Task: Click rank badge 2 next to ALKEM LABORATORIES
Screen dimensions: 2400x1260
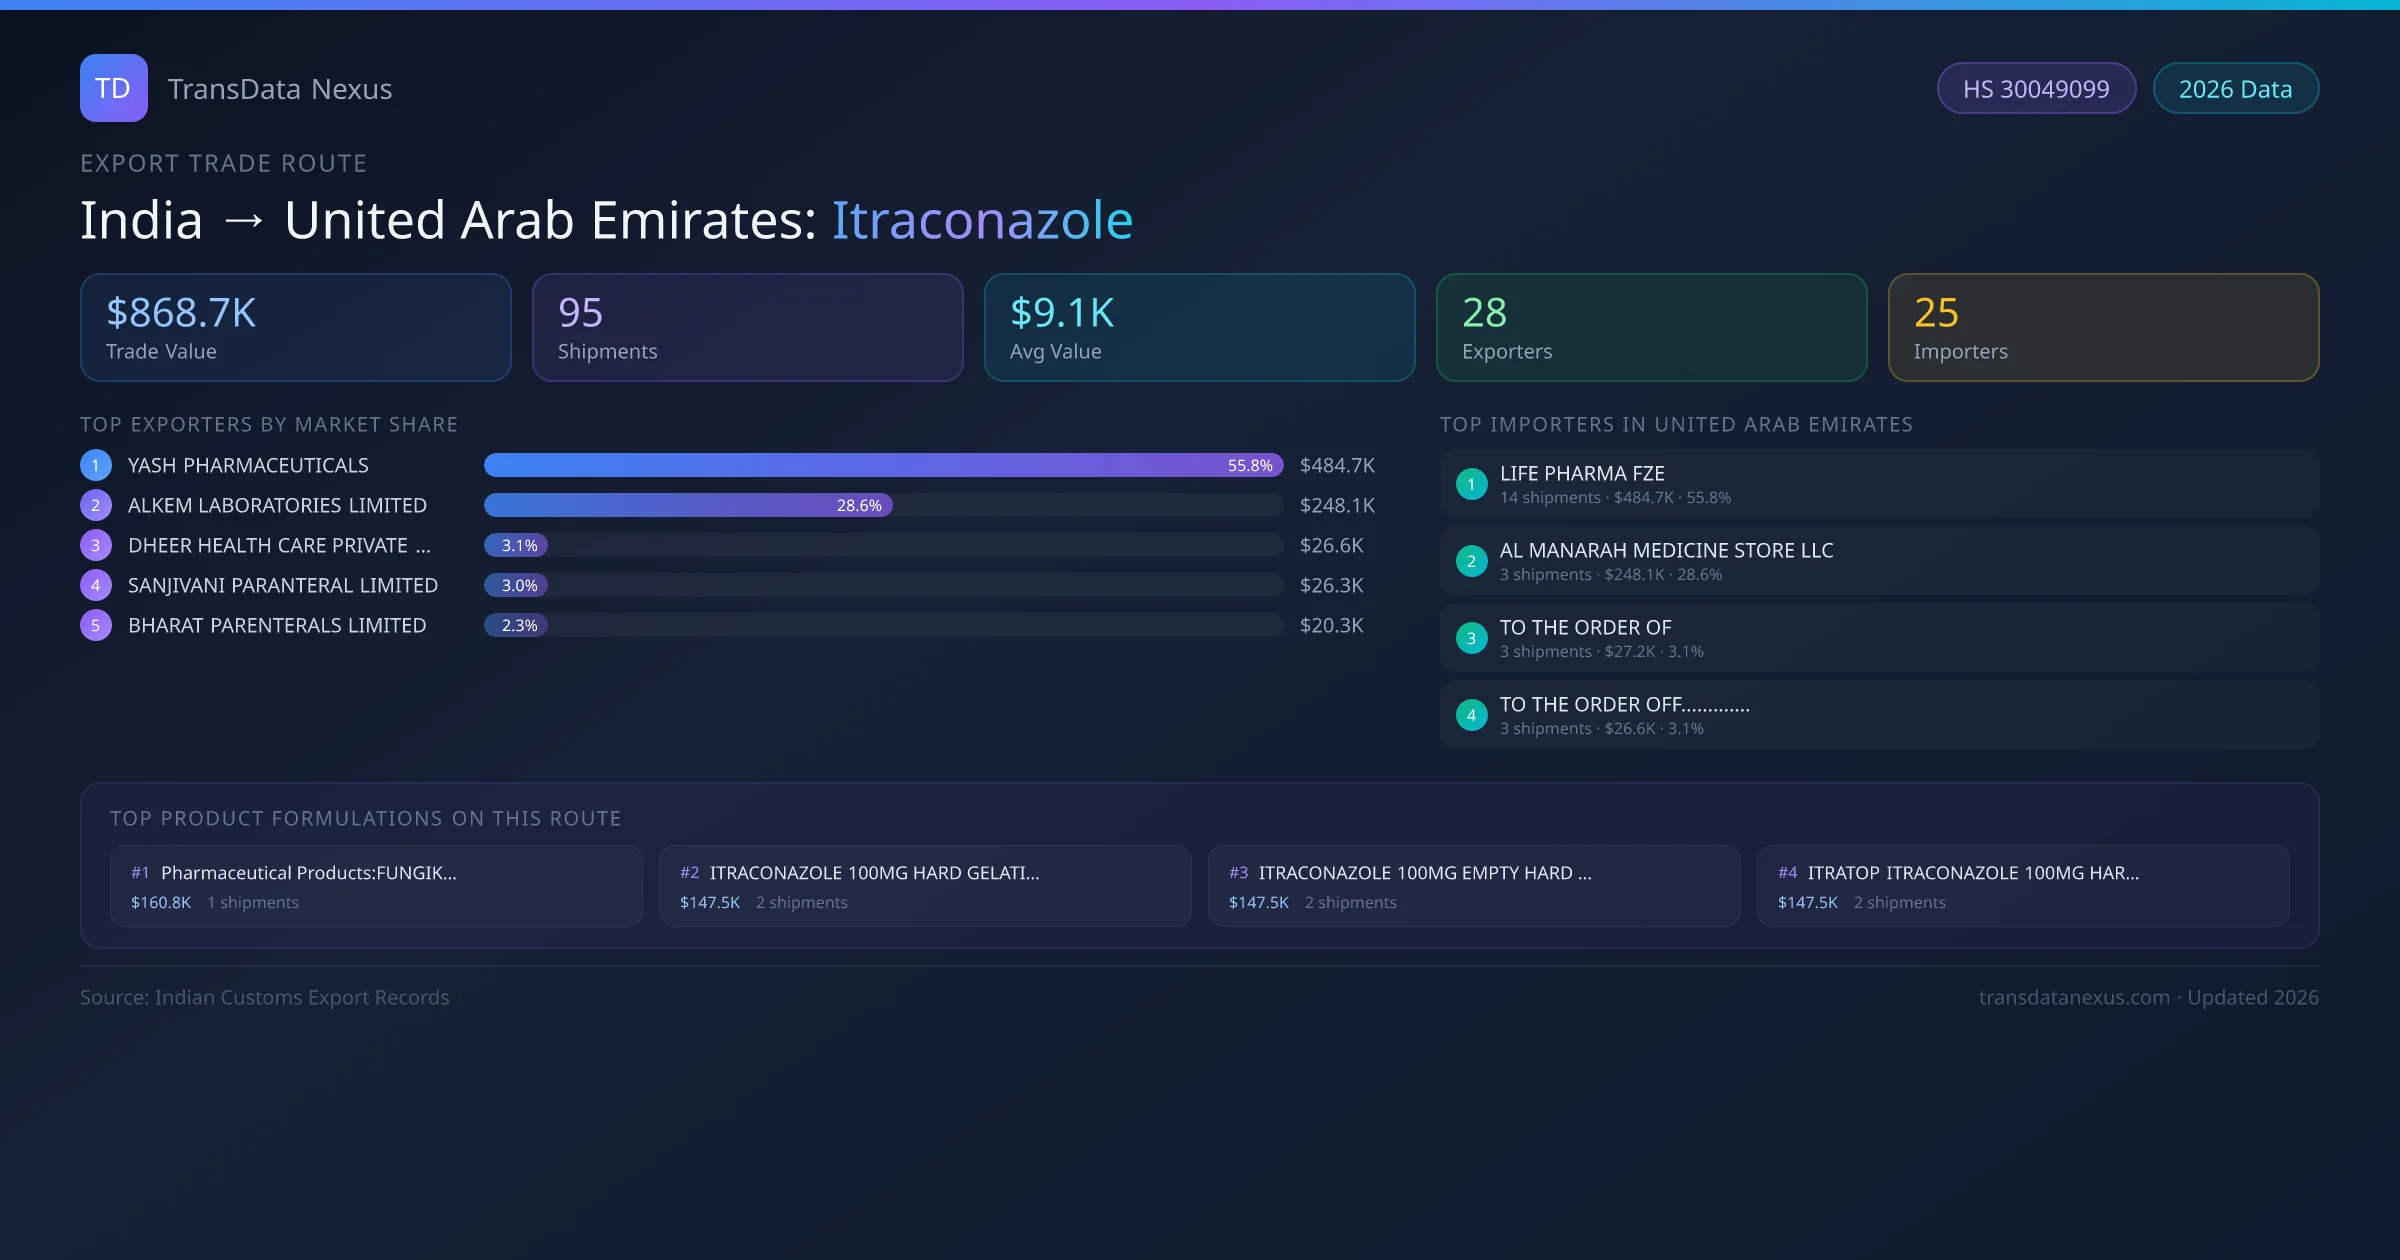Action: tap(95, 505)
